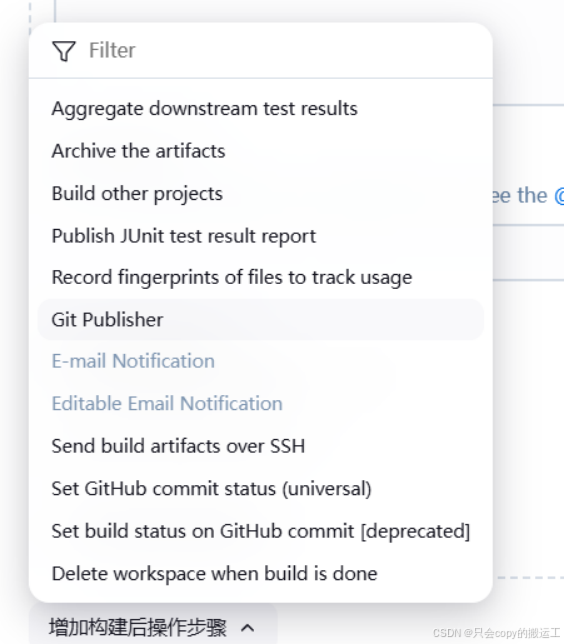Choose Send build artifacts over SSH
This screenshot has height=644, width=564.
point(260,446)
